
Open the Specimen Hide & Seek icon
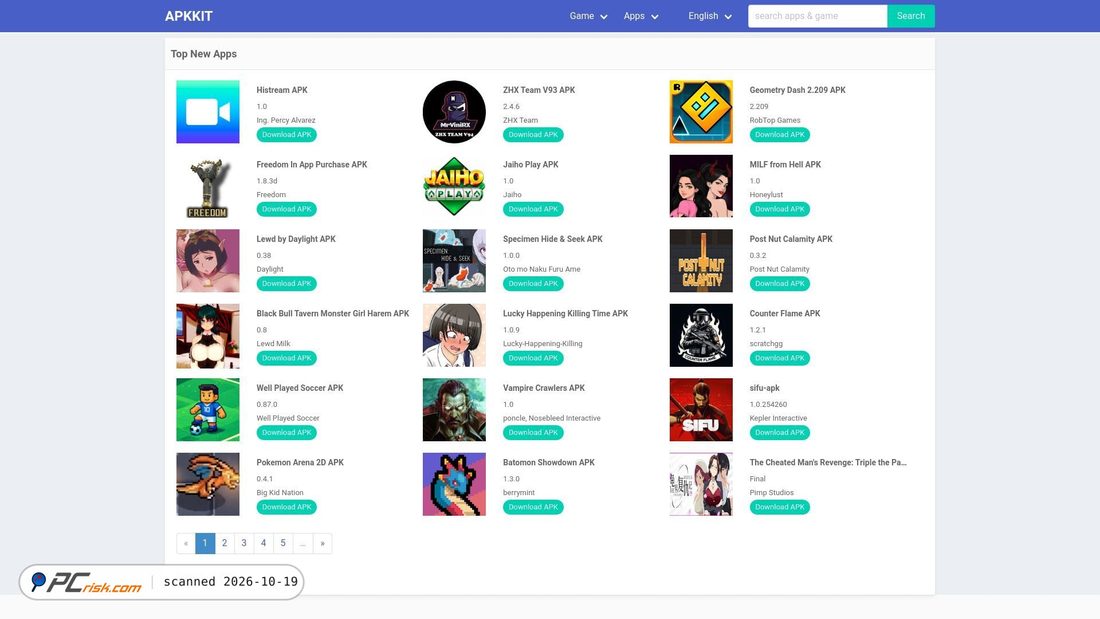point(454,260)
